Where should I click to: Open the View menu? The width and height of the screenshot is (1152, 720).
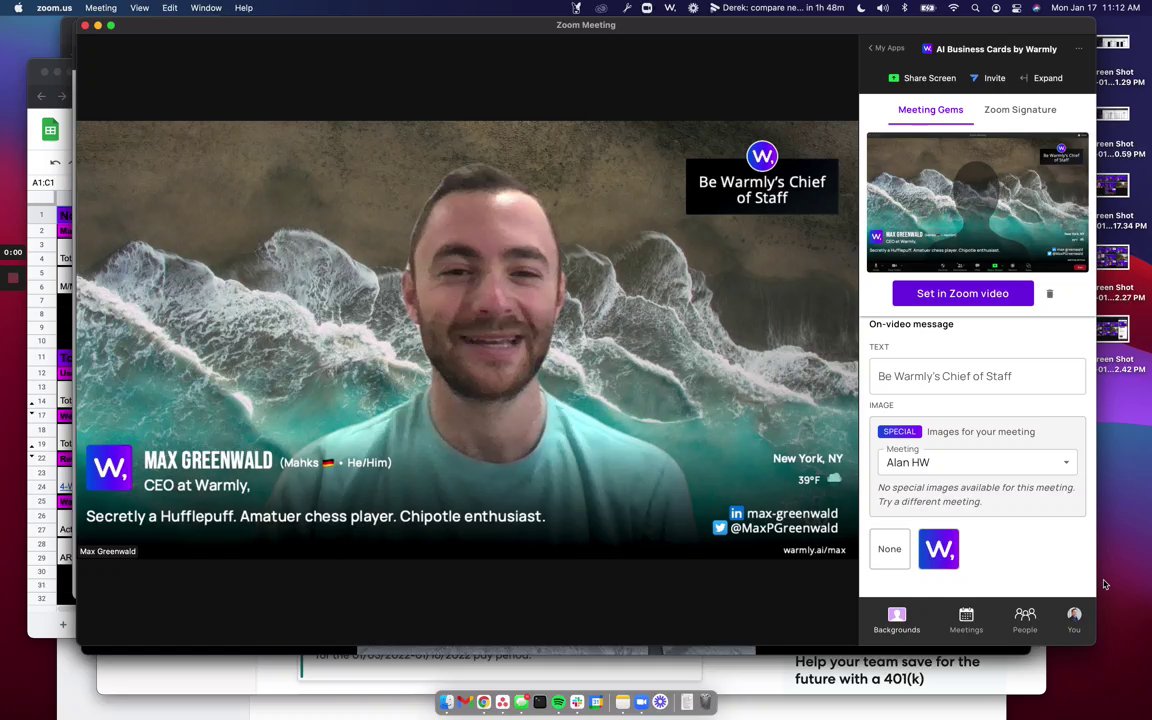(140, 8)
